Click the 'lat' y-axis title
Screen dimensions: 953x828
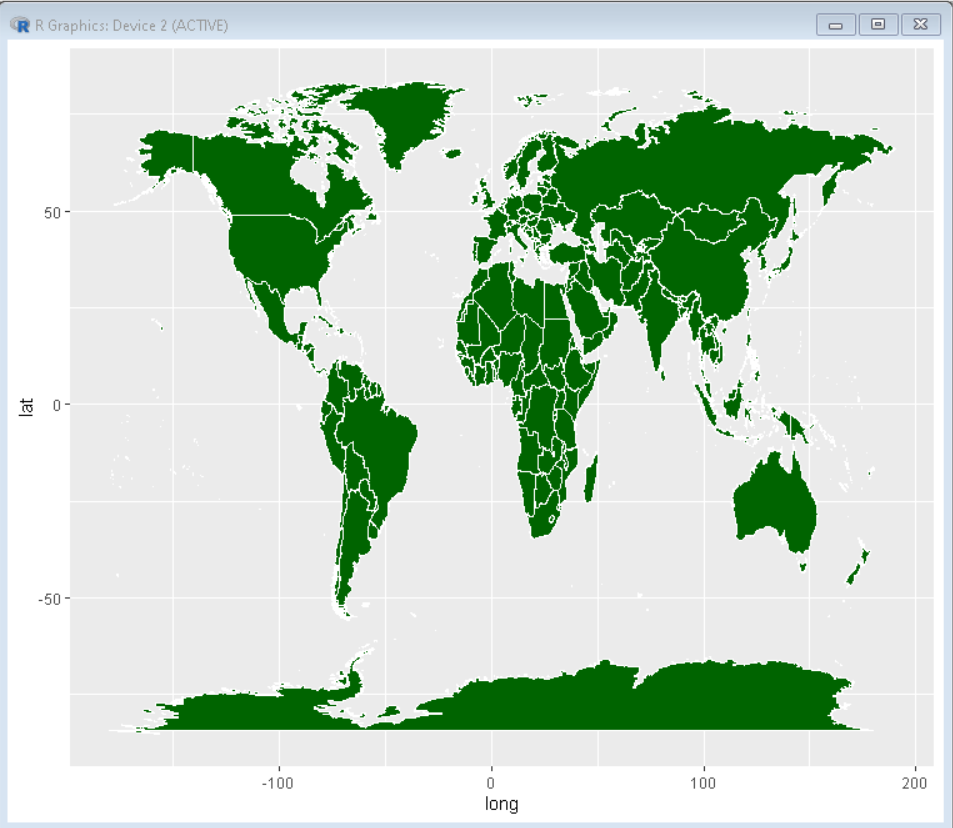coord(26,407)
